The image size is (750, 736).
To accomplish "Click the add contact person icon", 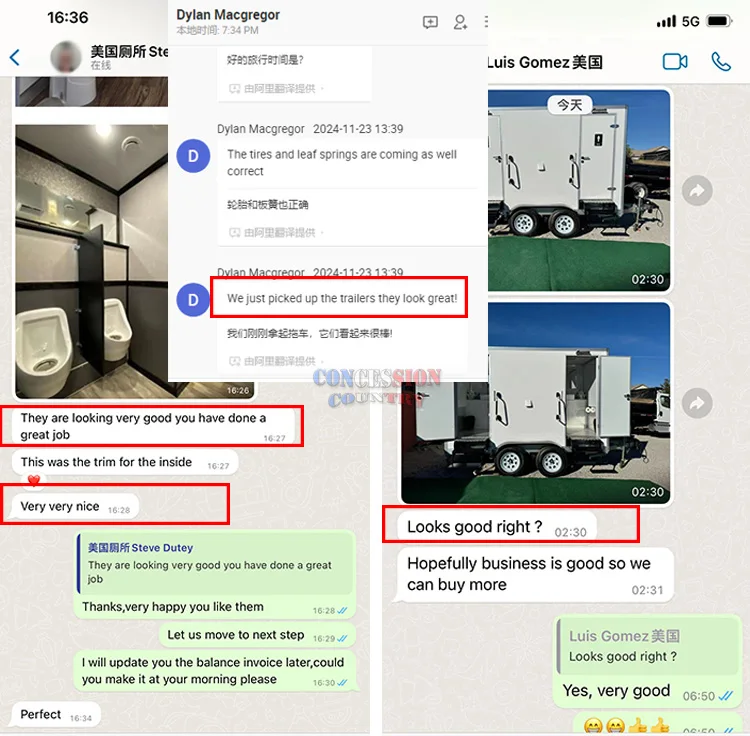I will click(x=460, y=22).
